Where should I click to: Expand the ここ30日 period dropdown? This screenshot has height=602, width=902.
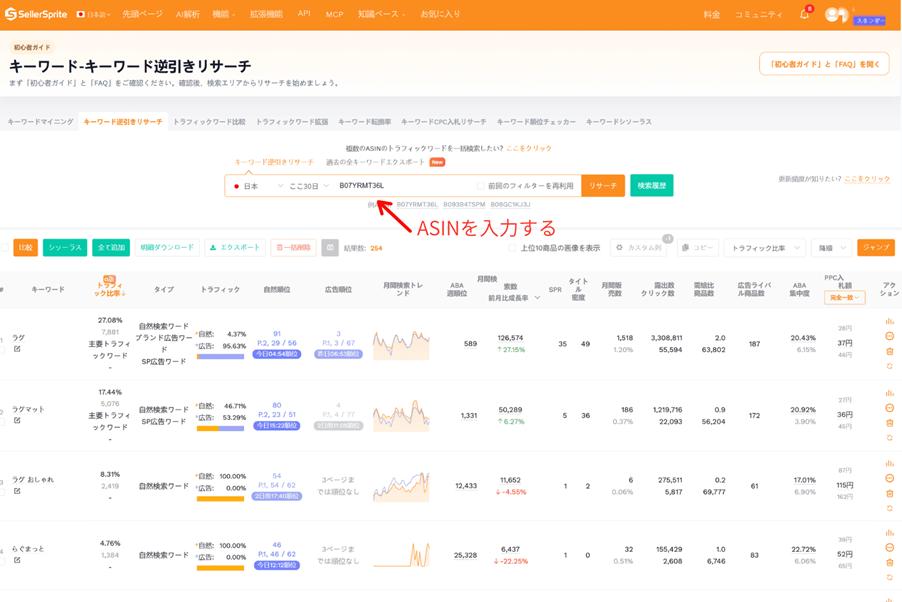point(309,186)
